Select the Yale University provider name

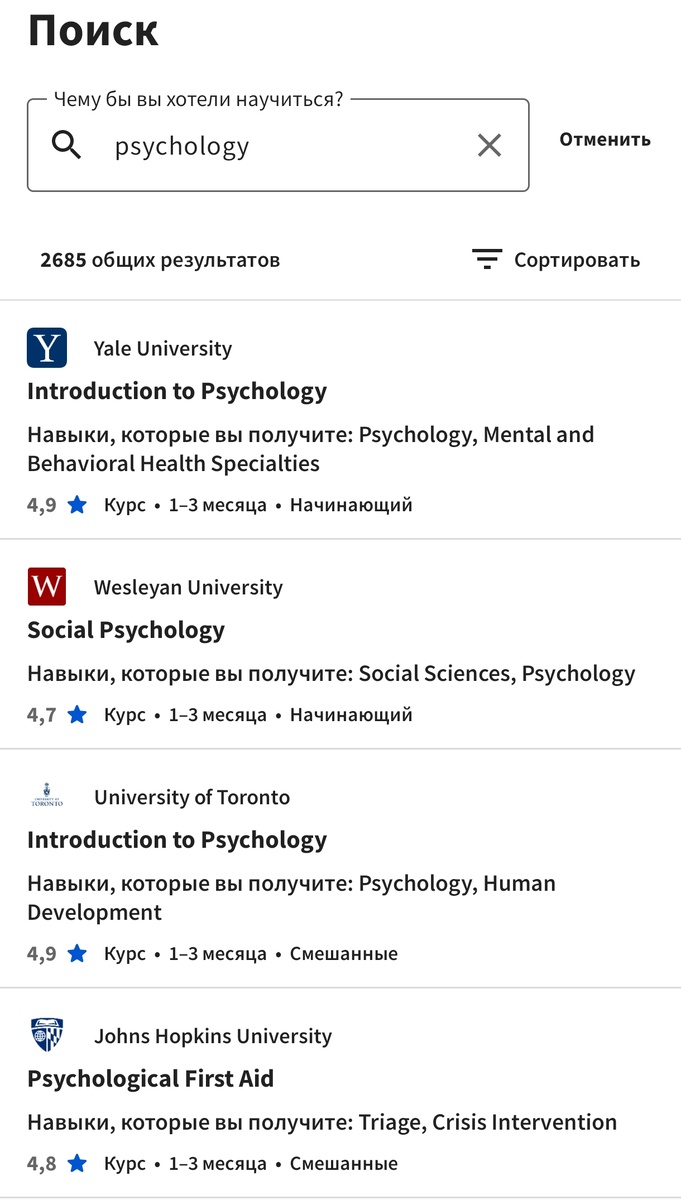point(162,349)
